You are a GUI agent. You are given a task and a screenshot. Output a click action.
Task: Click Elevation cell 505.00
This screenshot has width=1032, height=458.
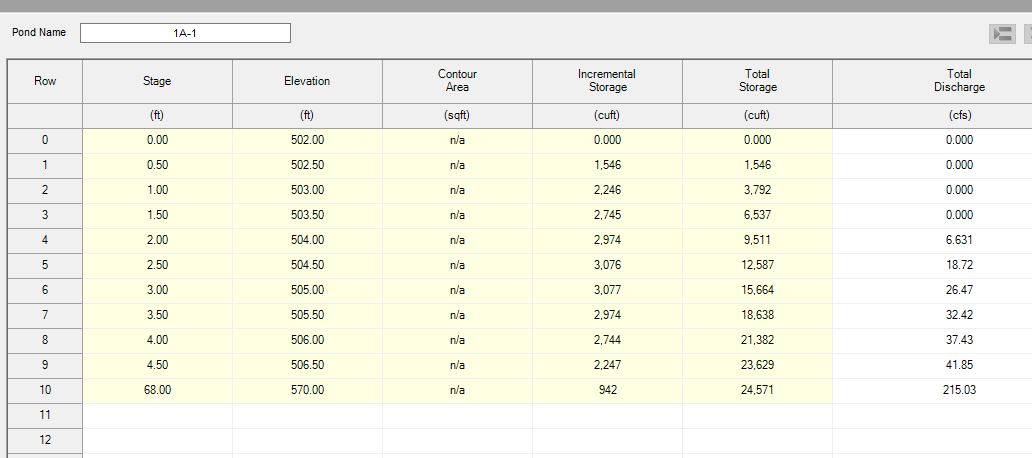tap(307, 290)
